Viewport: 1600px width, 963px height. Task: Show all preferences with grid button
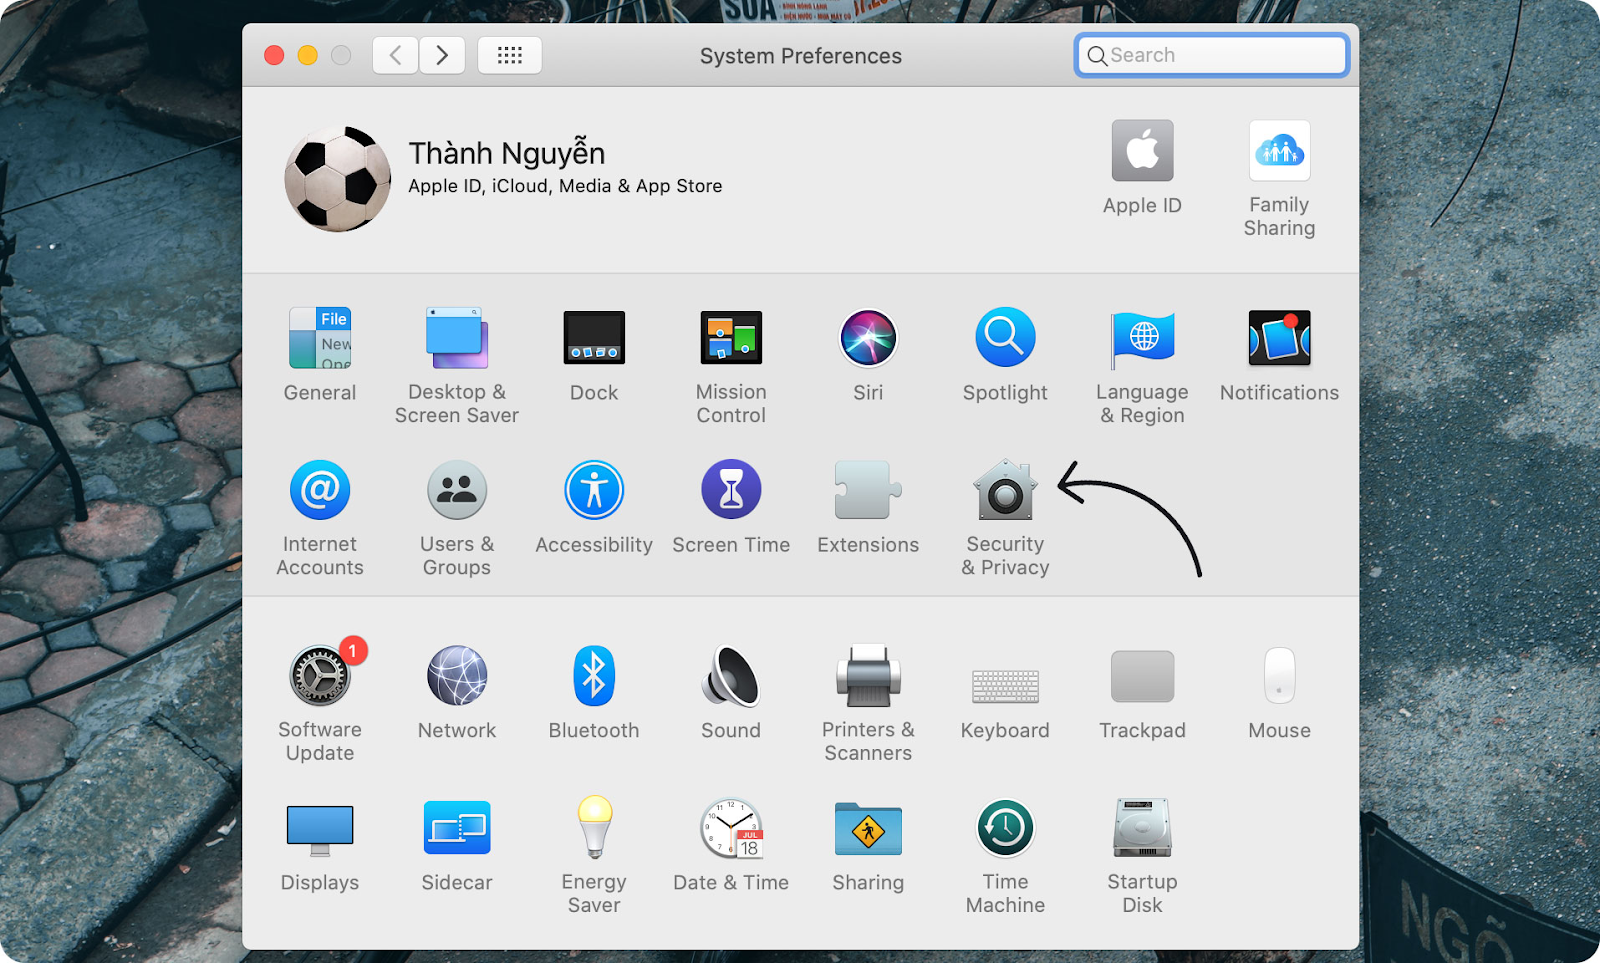510,55
